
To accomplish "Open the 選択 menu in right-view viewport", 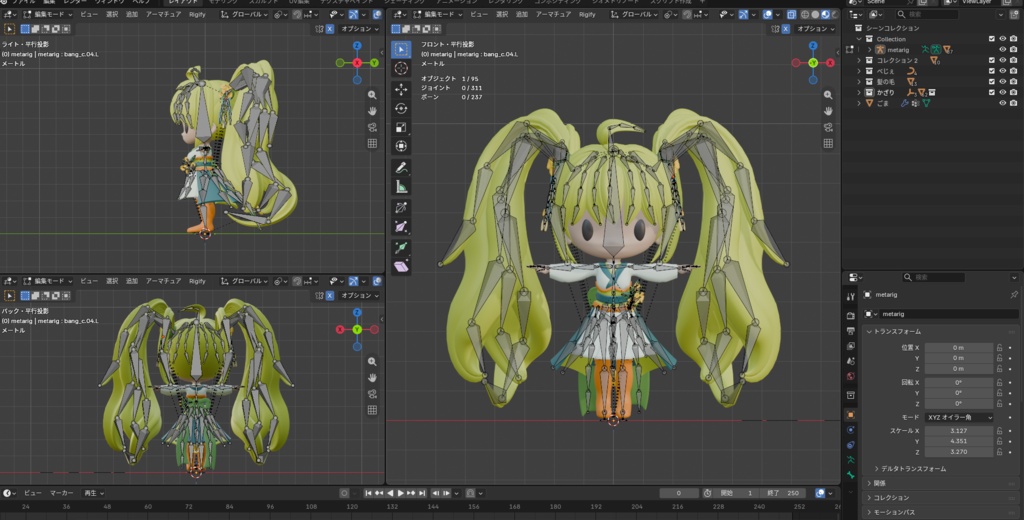I will (x=112, y=14).
